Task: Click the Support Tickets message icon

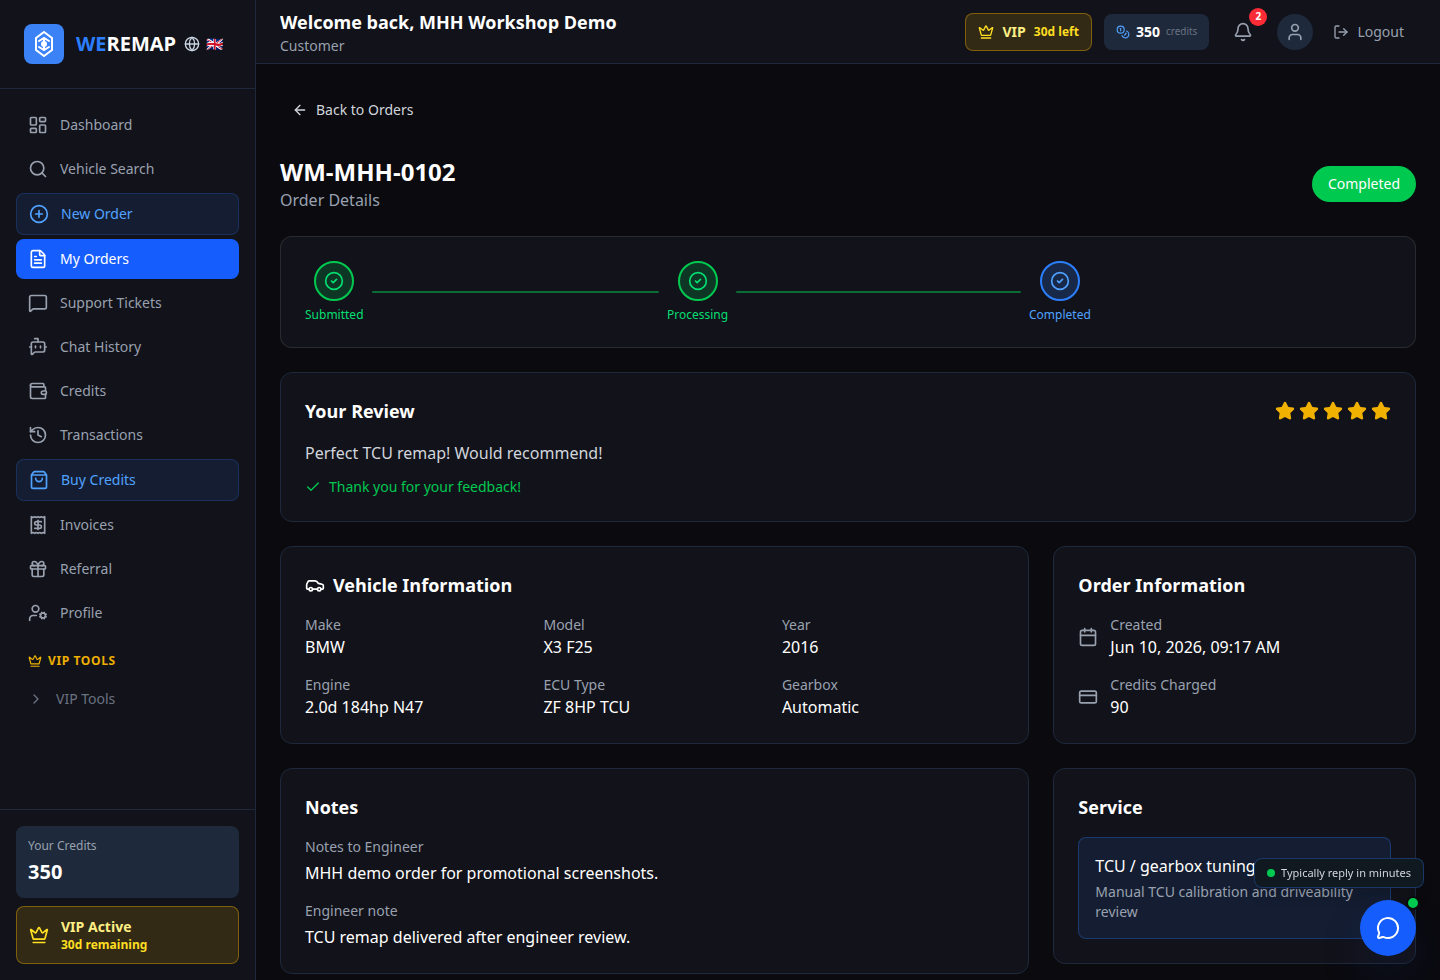Action: [38, 303]
